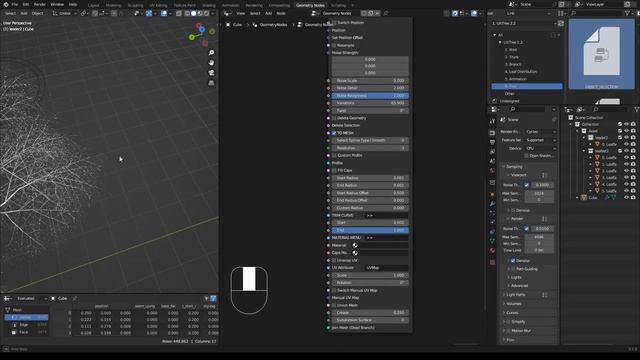Open the Node menu in node editor header
Viewport: 640px width, 360px height.
[x=281, y=13]
